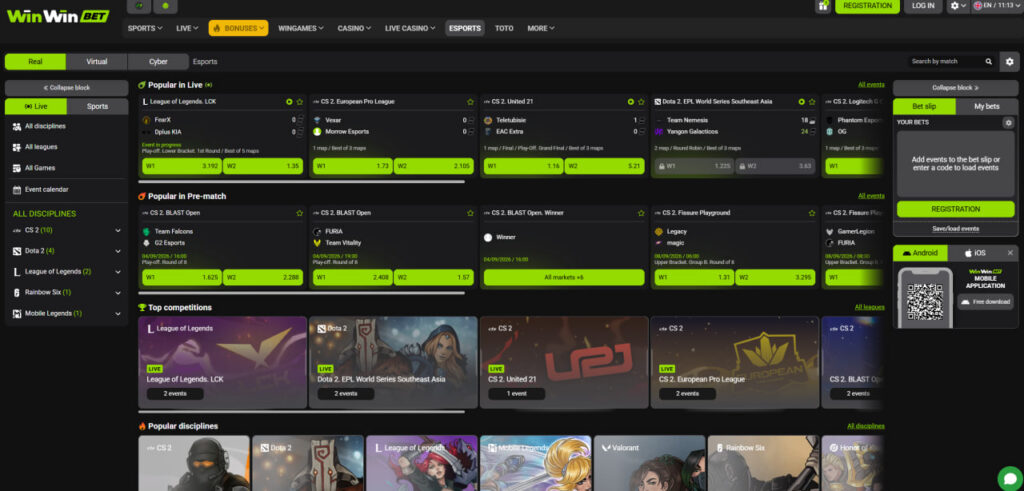The image size is (1024, 491).
Task: Open Save/load events link
Action: pos(955,229)
